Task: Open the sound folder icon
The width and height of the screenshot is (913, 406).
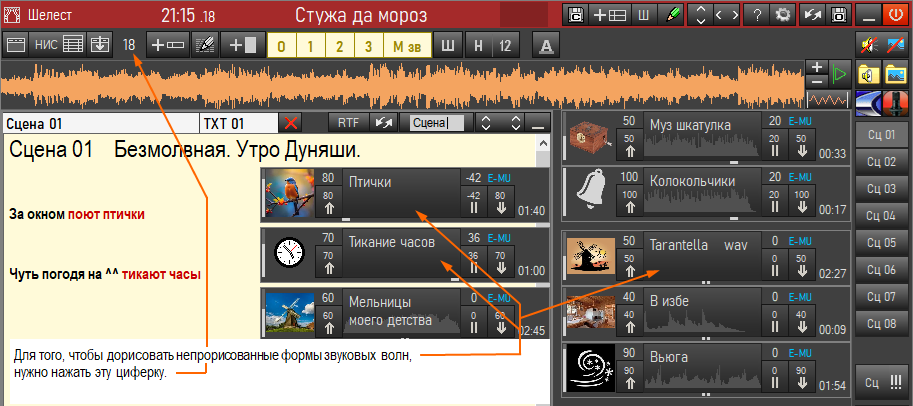Action: (x=870, y=75)
